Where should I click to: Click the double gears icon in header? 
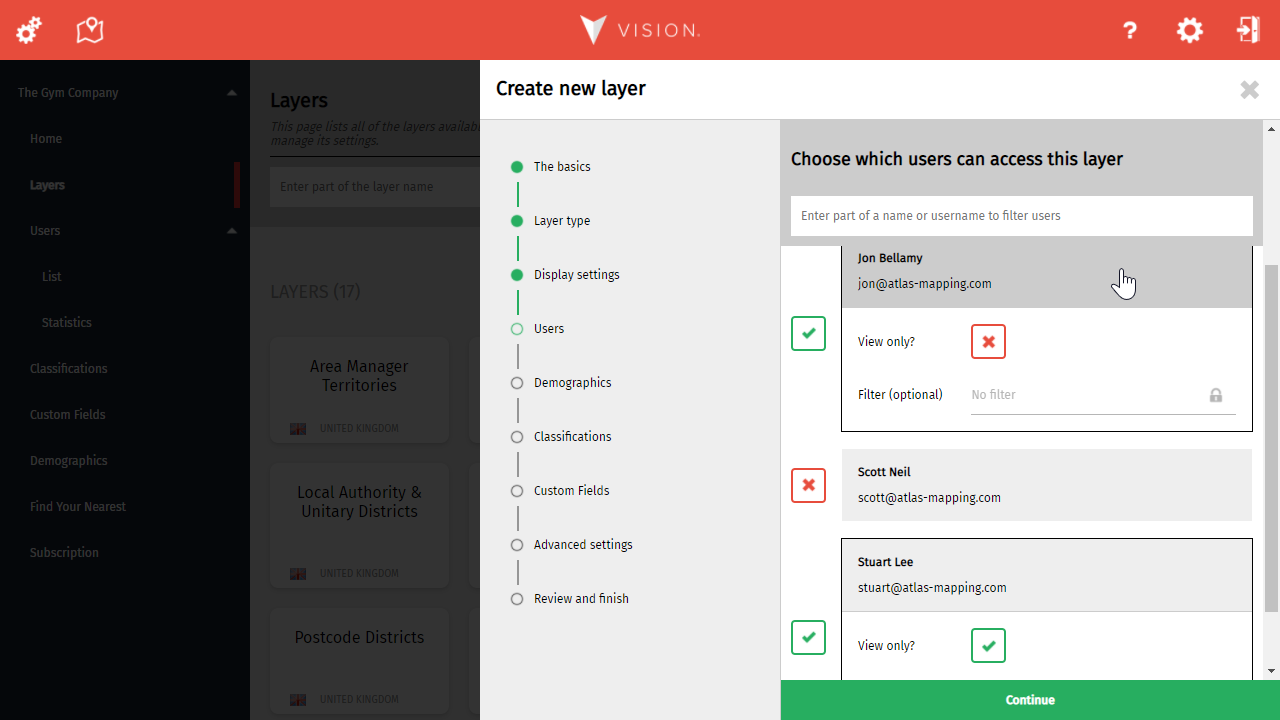(29, 30)
